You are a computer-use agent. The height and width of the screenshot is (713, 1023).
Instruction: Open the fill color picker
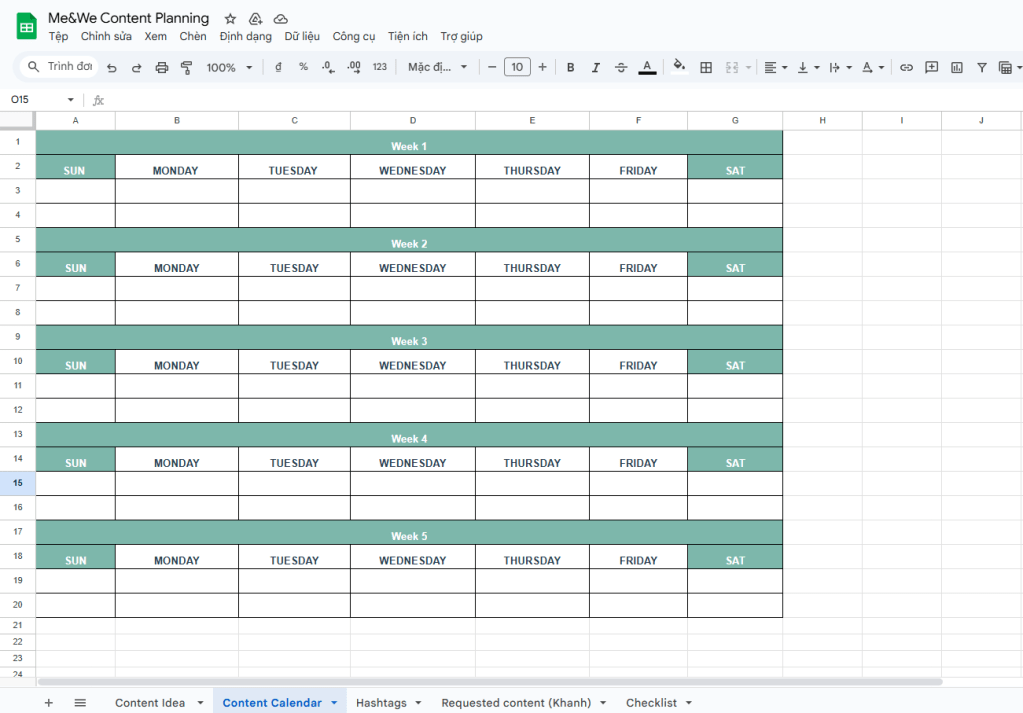679,67
